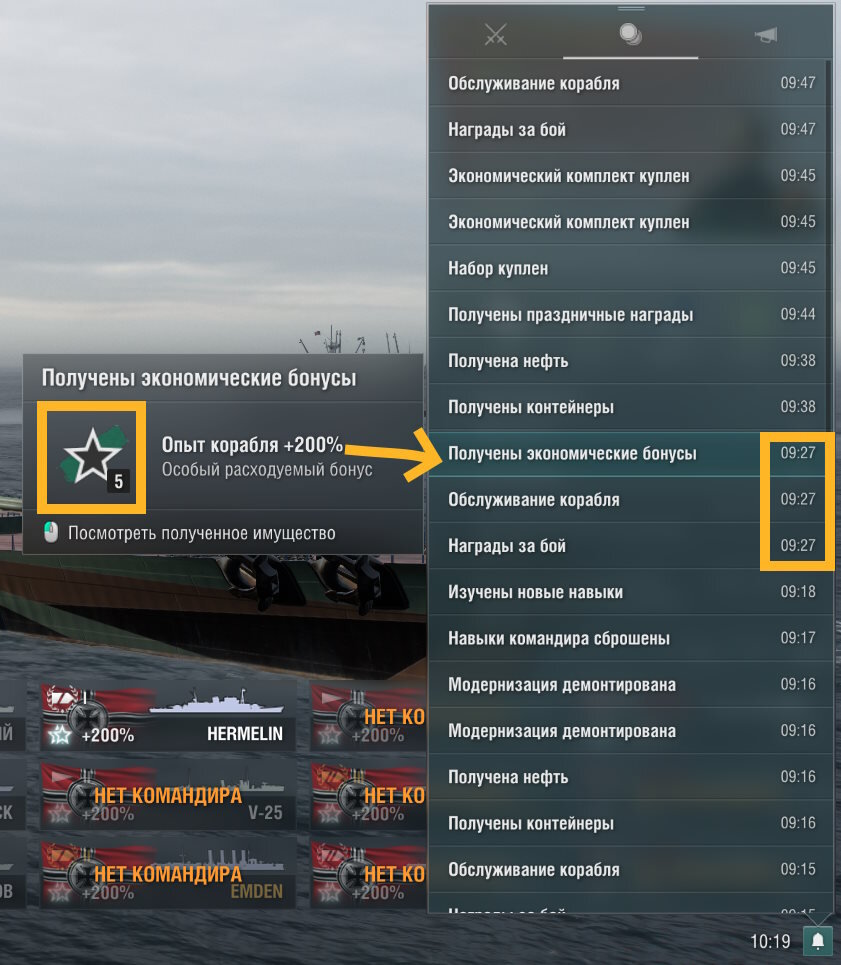
Task: Open "Получены контейнеры" notification at 09:16
Action: [630, 823]
